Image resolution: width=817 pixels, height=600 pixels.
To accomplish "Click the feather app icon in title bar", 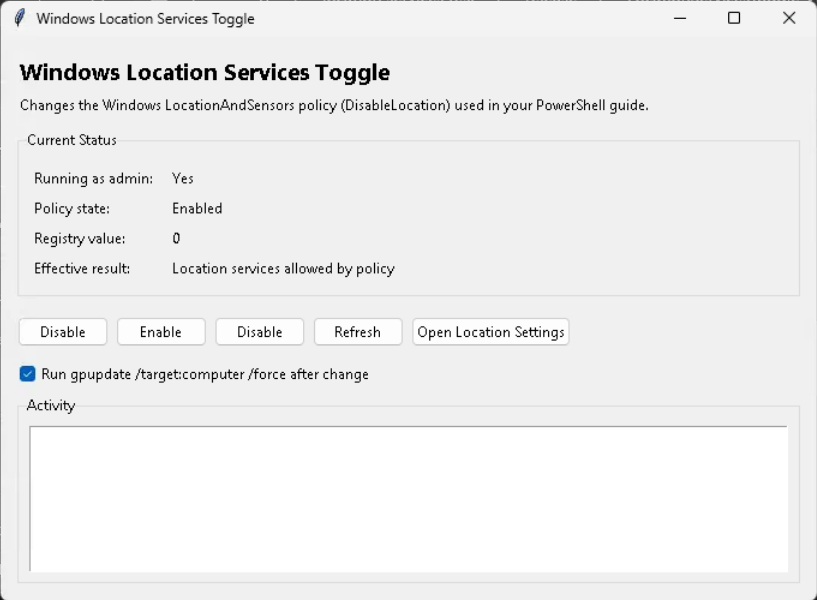I will 19,18.
